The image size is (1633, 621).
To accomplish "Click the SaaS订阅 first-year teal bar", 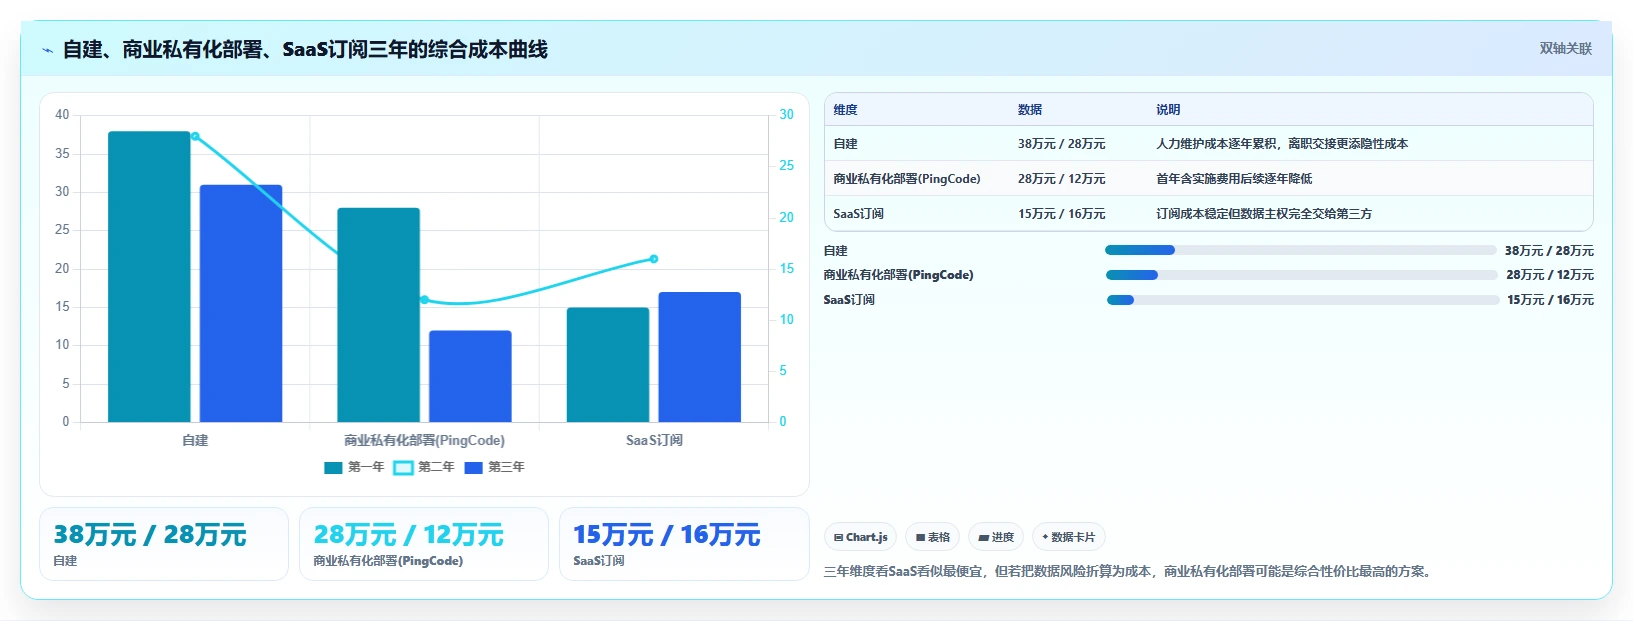I will (x=608, y=365).
